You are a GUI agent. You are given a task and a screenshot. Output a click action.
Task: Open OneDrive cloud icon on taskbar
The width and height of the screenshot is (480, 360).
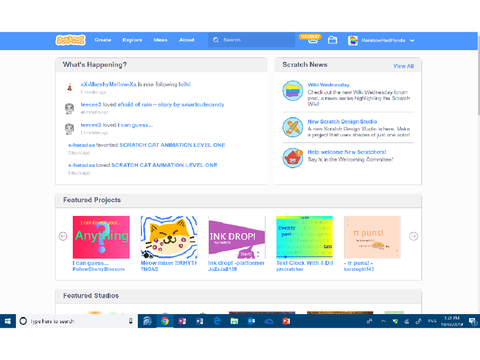coord(269,321)
